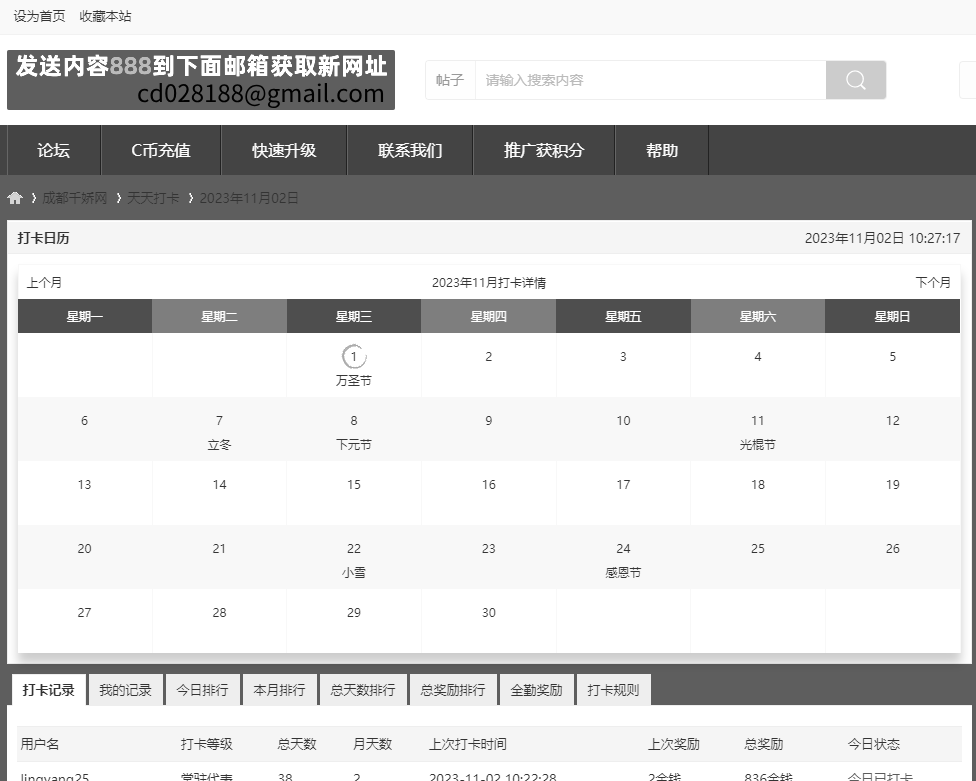This screenshot has height=781, width=976.
Task: Click 设为首页 at the top left
Action: 39,16
